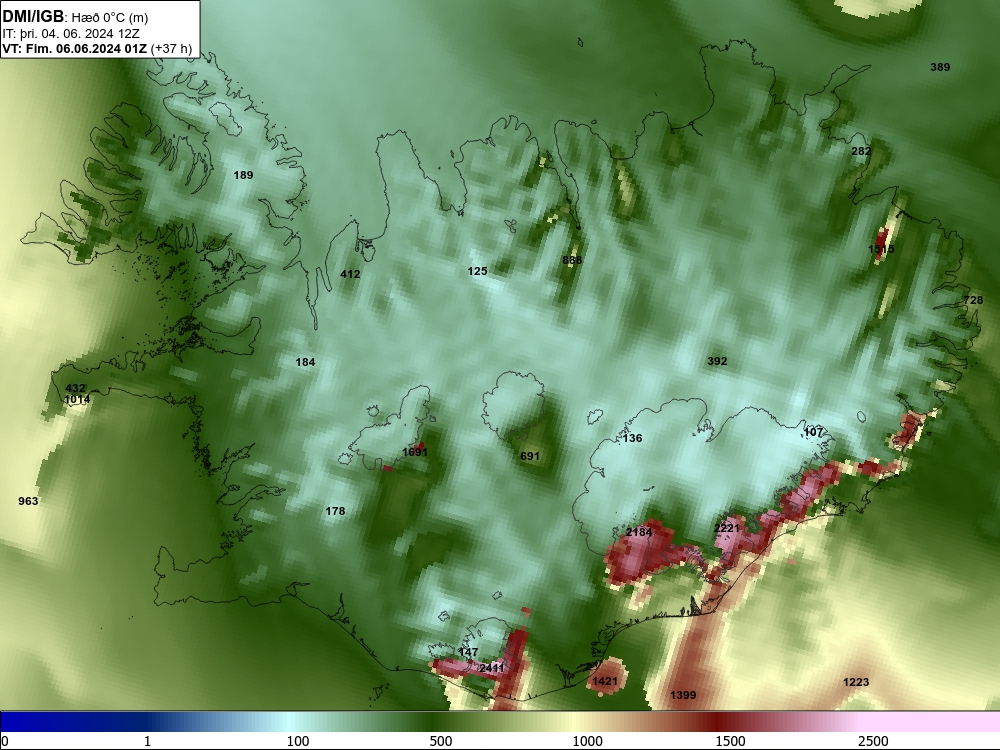
Task: Select the 282 height label
Action: 861,151
